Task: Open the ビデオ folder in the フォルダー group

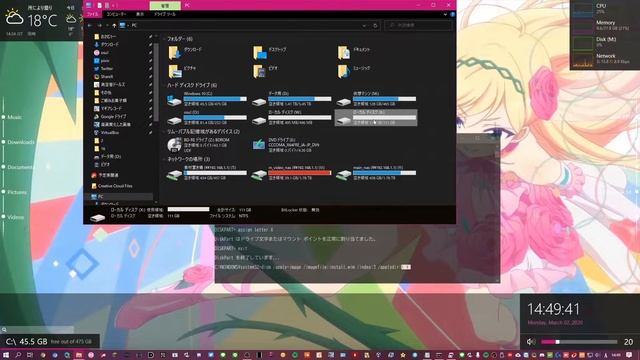Action: coord(265,71)
